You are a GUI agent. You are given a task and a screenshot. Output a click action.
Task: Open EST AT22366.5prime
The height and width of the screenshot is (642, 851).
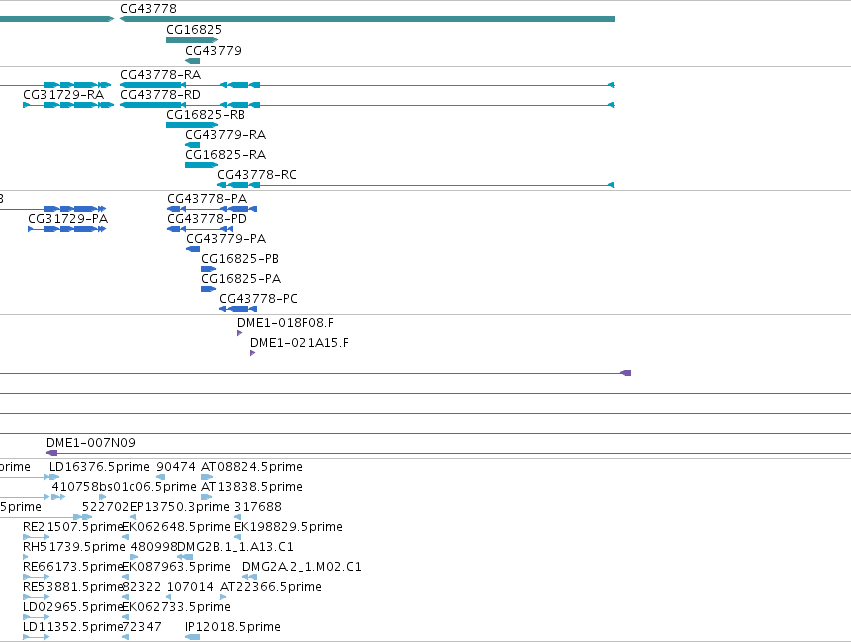[271, 587]
